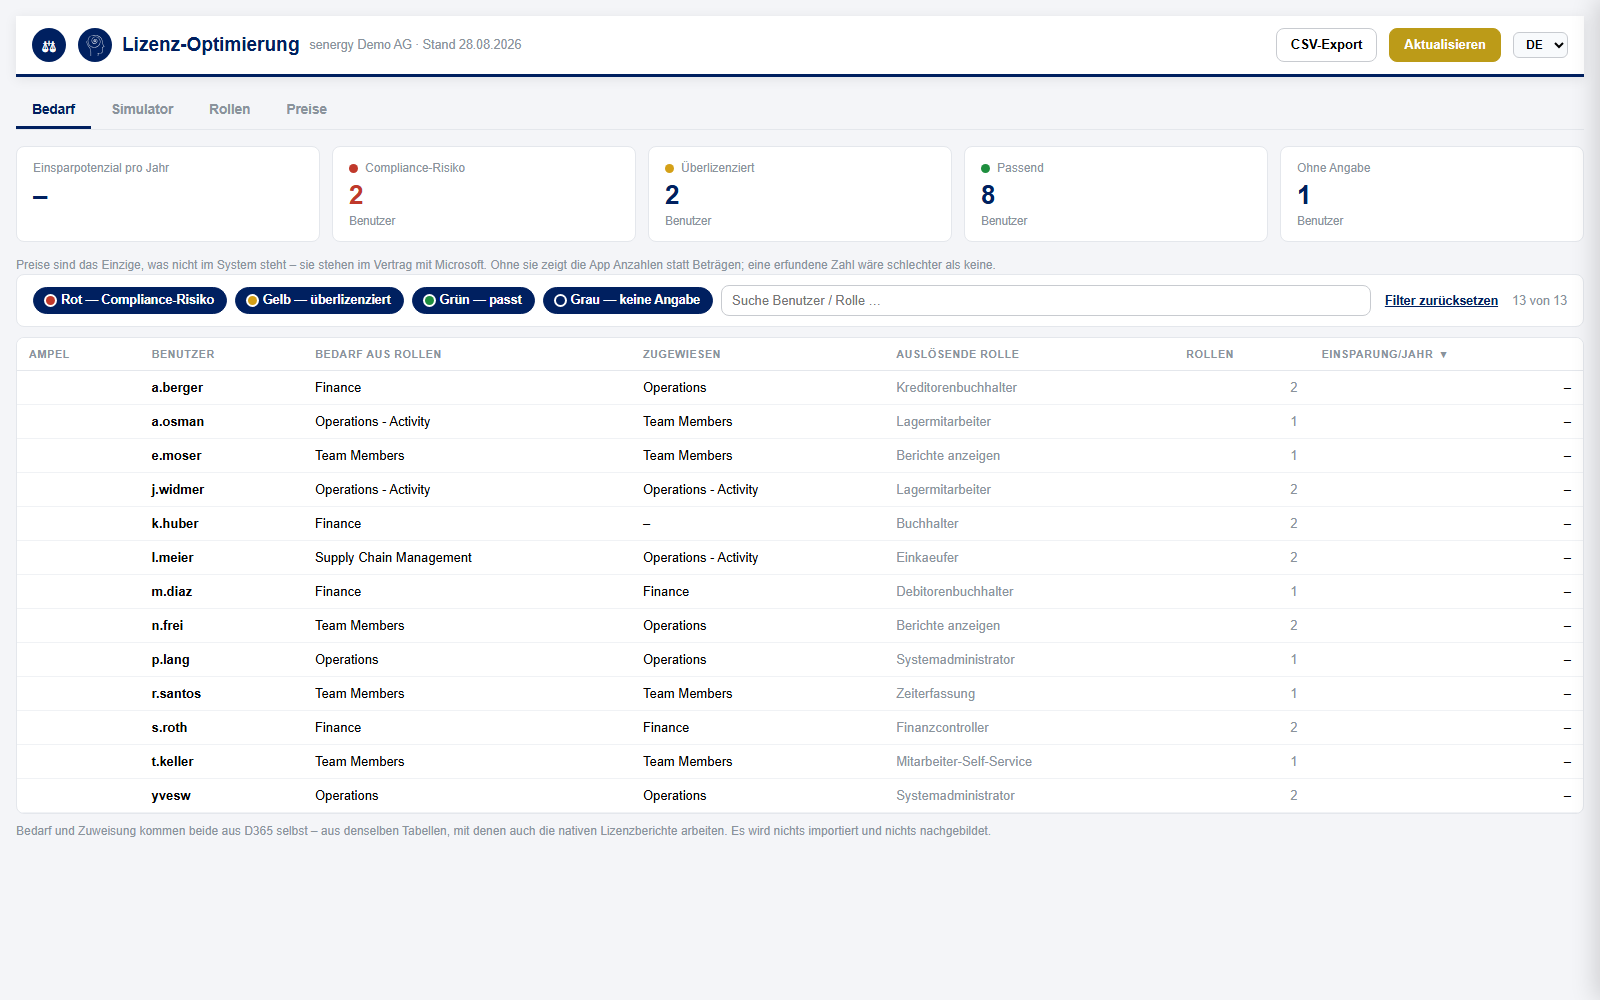Select user e.moser row

tap(800, 456)
